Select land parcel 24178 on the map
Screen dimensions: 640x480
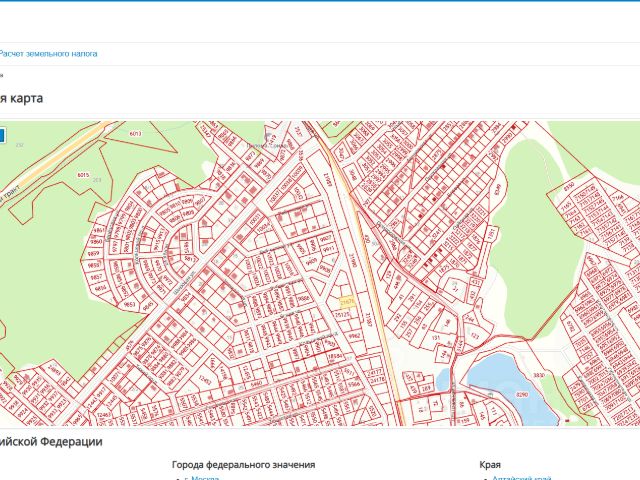click(376, 379)
